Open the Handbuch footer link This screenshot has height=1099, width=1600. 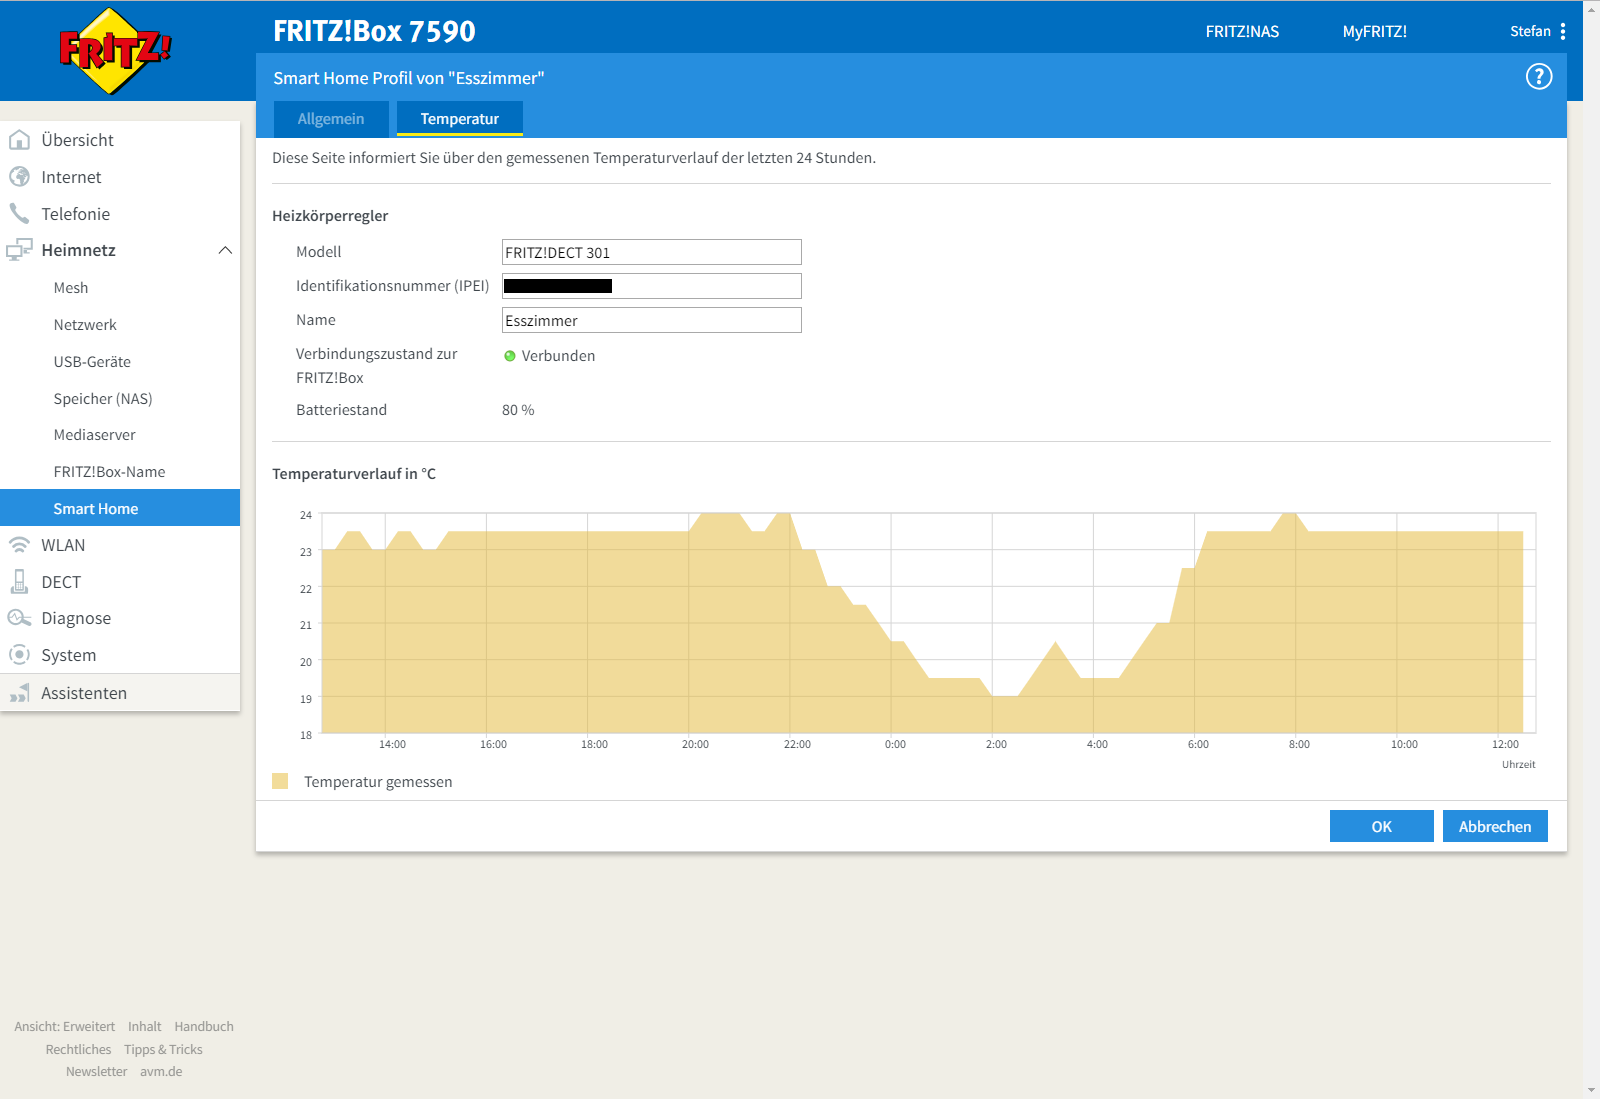click(x=204, y=1027)
